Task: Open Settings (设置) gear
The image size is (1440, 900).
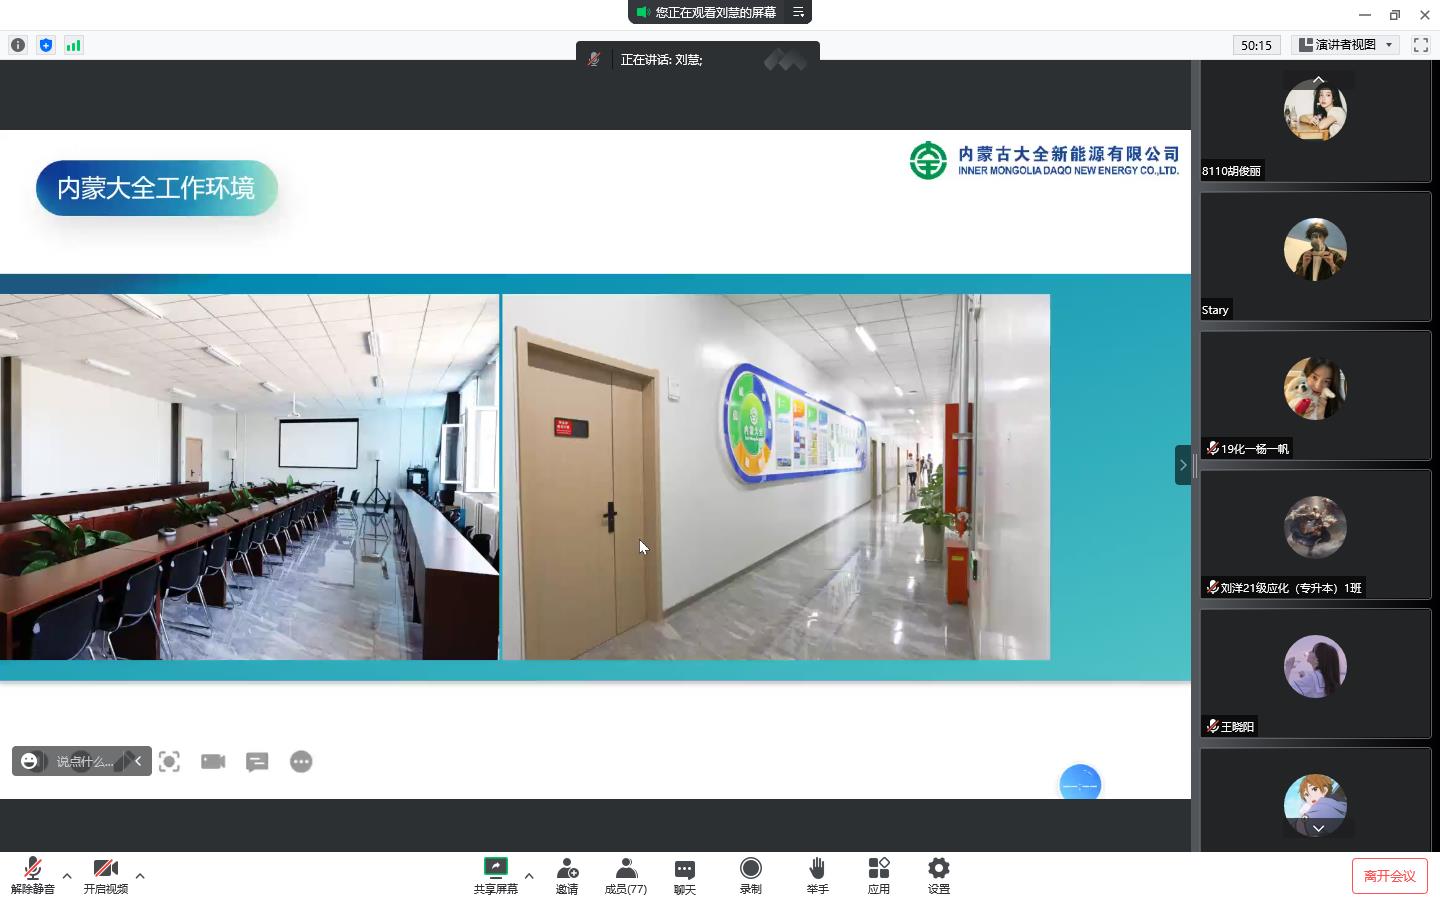Action: [x=938, y=875]
